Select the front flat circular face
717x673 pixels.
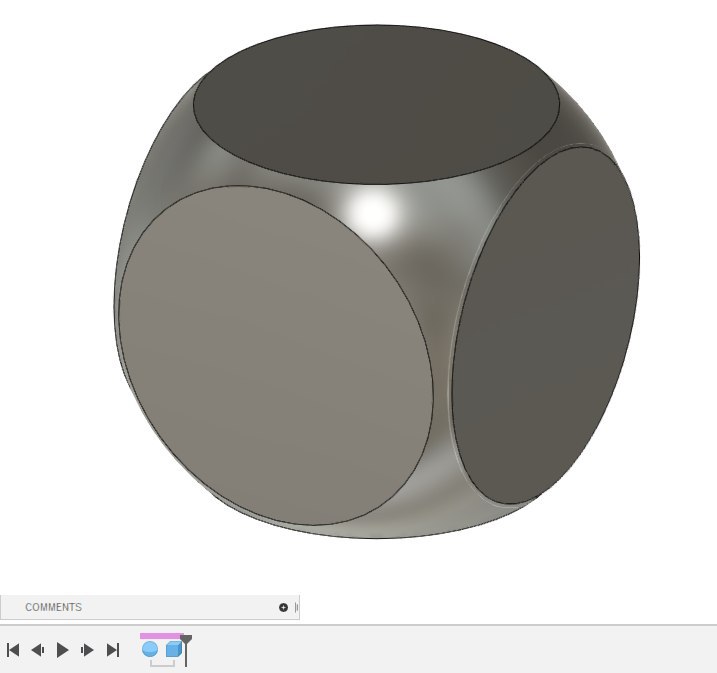(276, 355)
